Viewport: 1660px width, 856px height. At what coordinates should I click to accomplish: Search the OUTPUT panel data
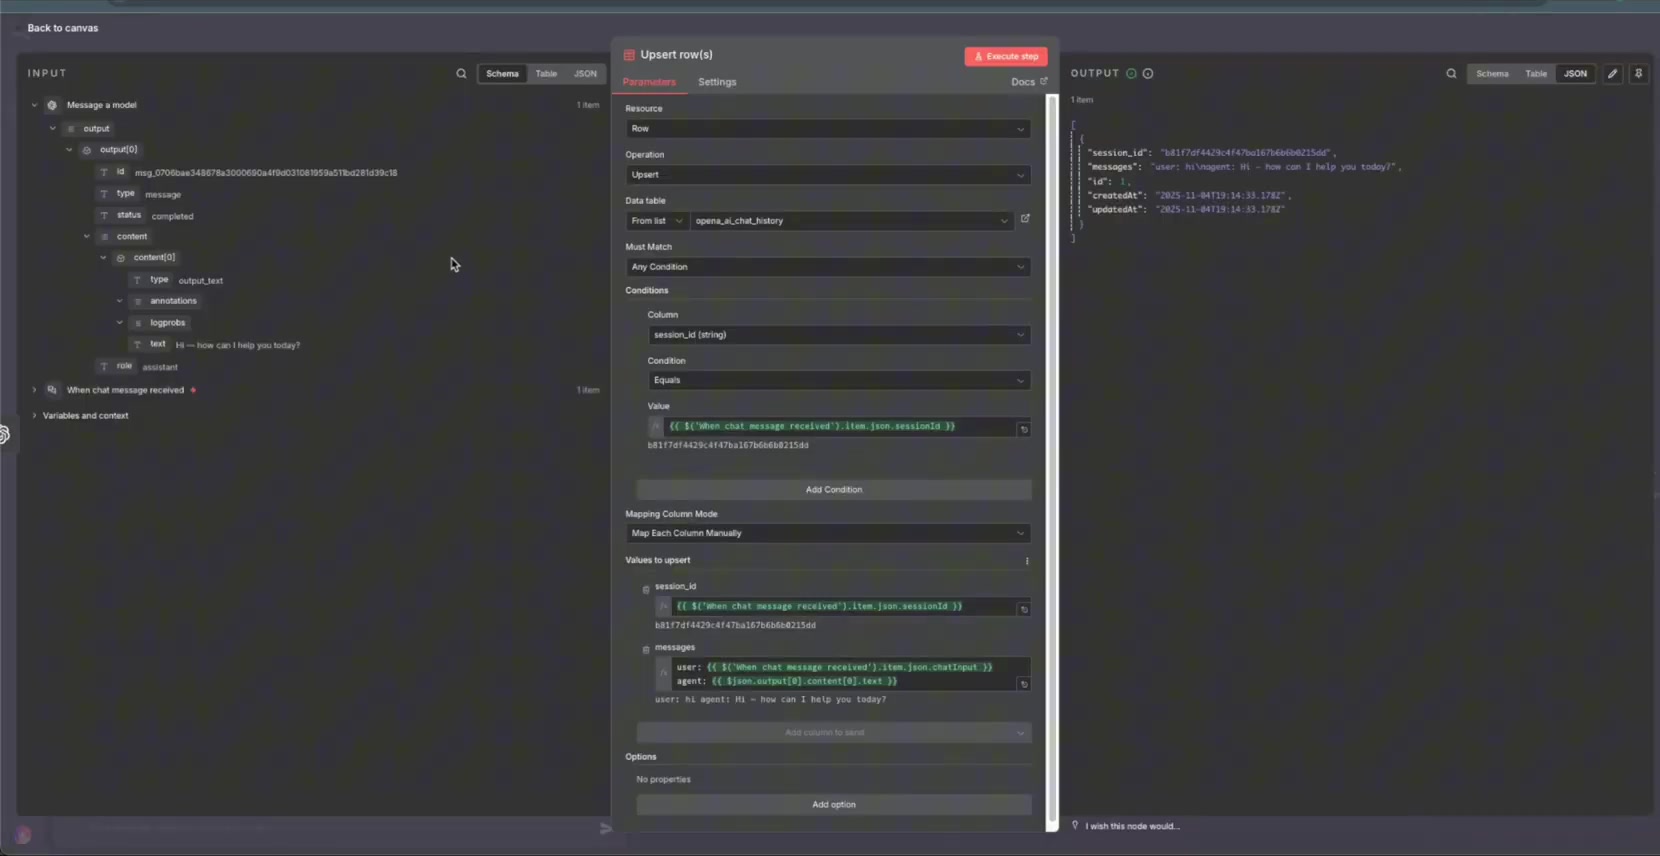pyautogui.click(x=1451, y=74)
